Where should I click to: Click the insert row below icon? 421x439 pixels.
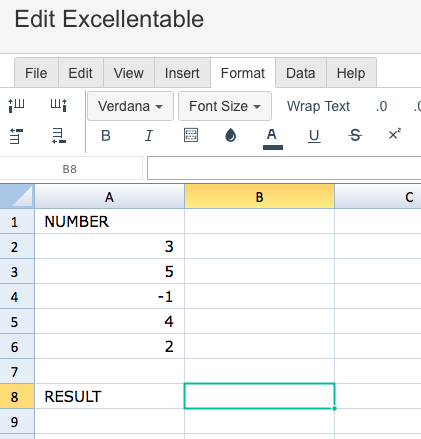point(59,136)
